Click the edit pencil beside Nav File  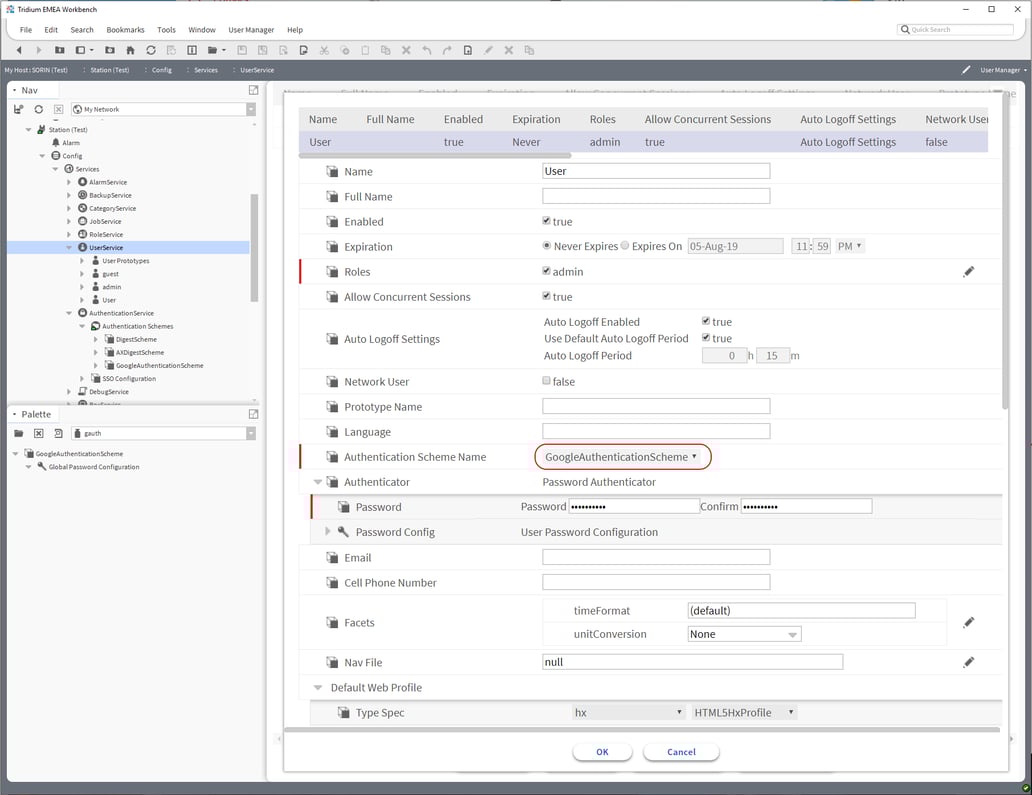coord(968,662)
